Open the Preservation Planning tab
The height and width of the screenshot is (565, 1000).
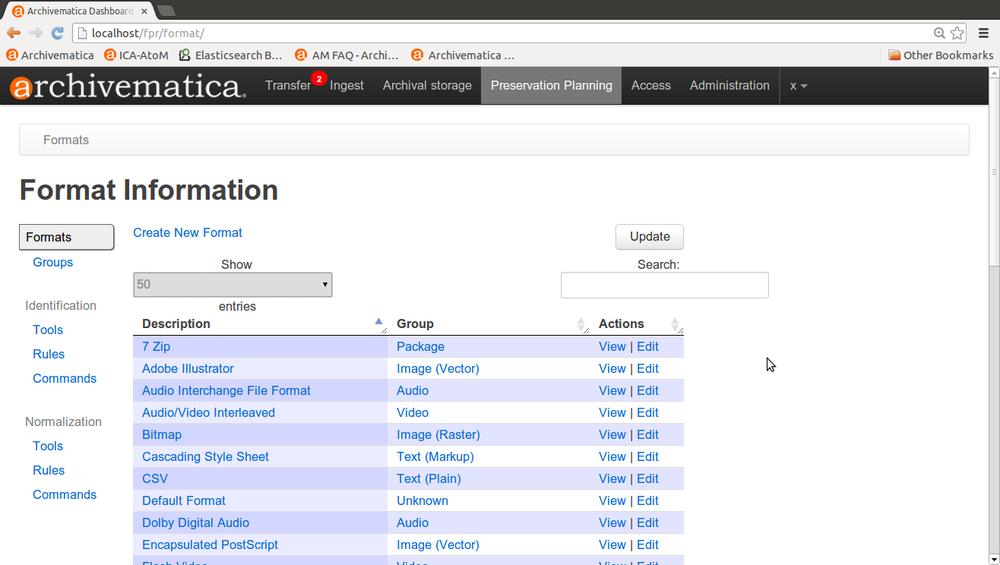(551, 86)
